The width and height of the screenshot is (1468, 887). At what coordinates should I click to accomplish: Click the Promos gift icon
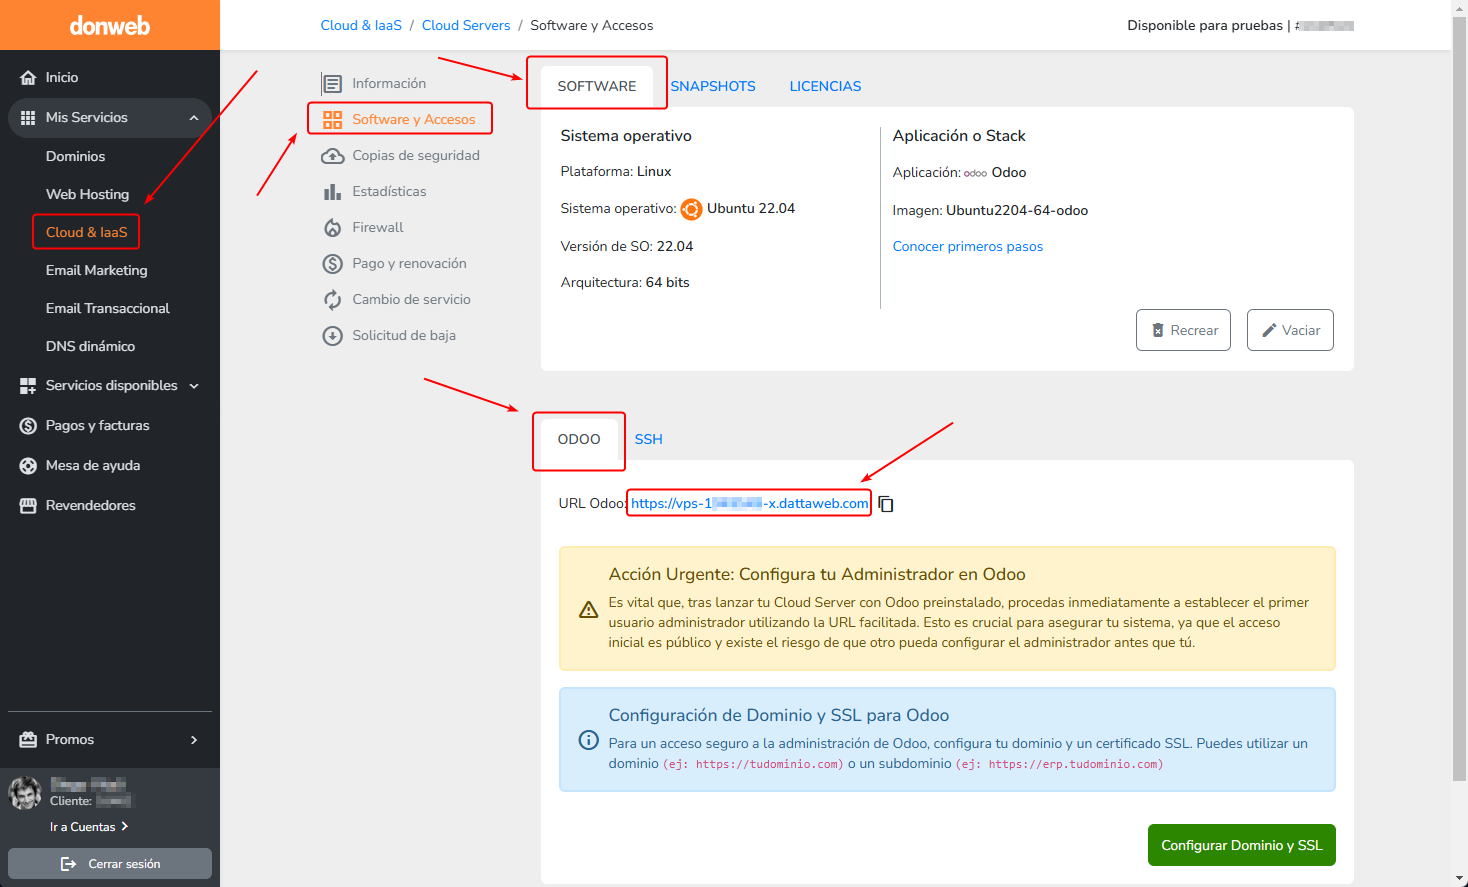[x=28, y=740]
